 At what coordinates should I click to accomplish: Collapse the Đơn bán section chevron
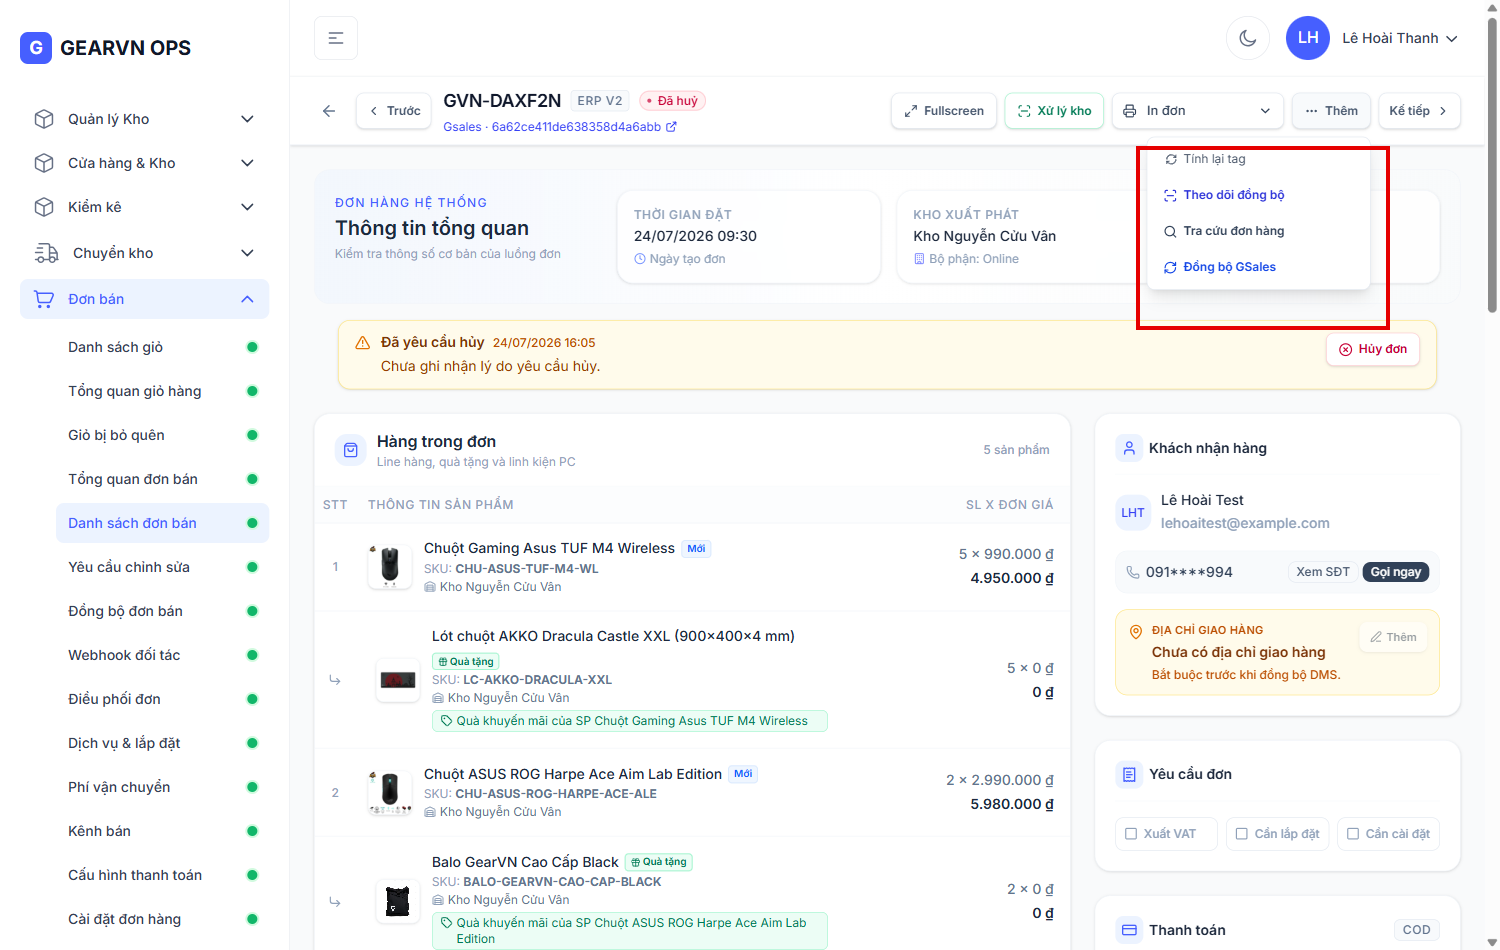[x=247, y=299]
